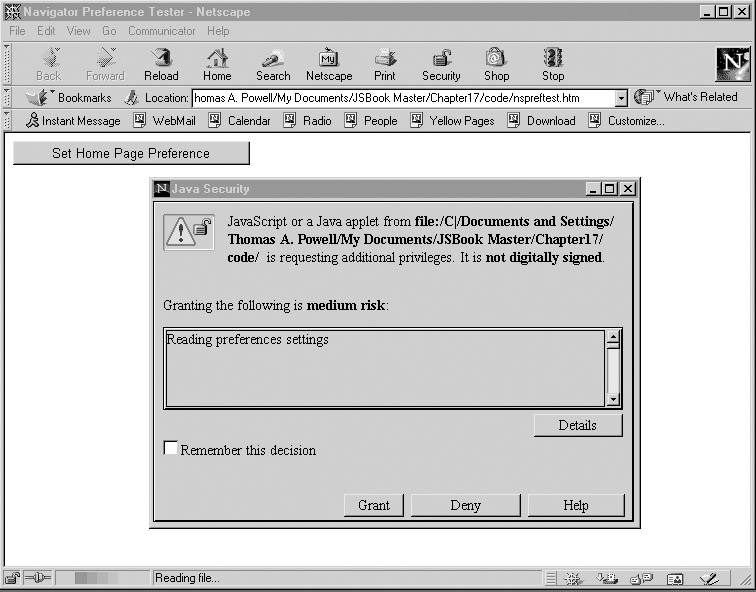The image size is (756, 592).
Task: Go to Home page via toolbar
Action: (217, 64)
